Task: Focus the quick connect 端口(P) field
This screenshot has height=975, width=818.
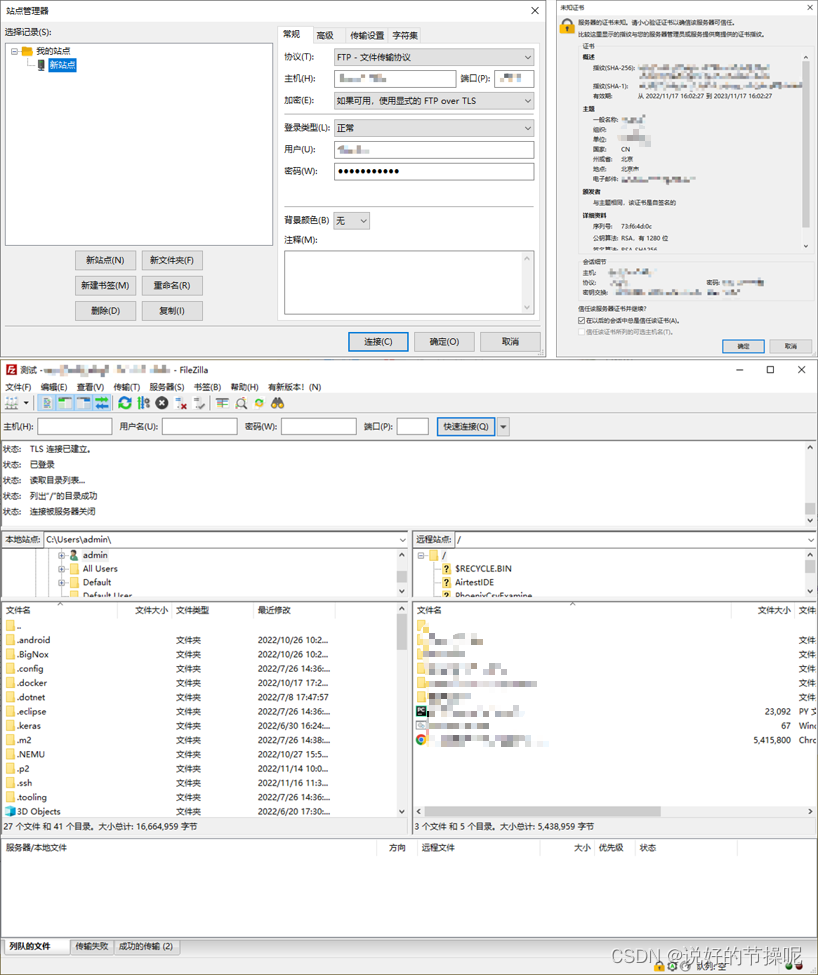Action: (413, 427)
